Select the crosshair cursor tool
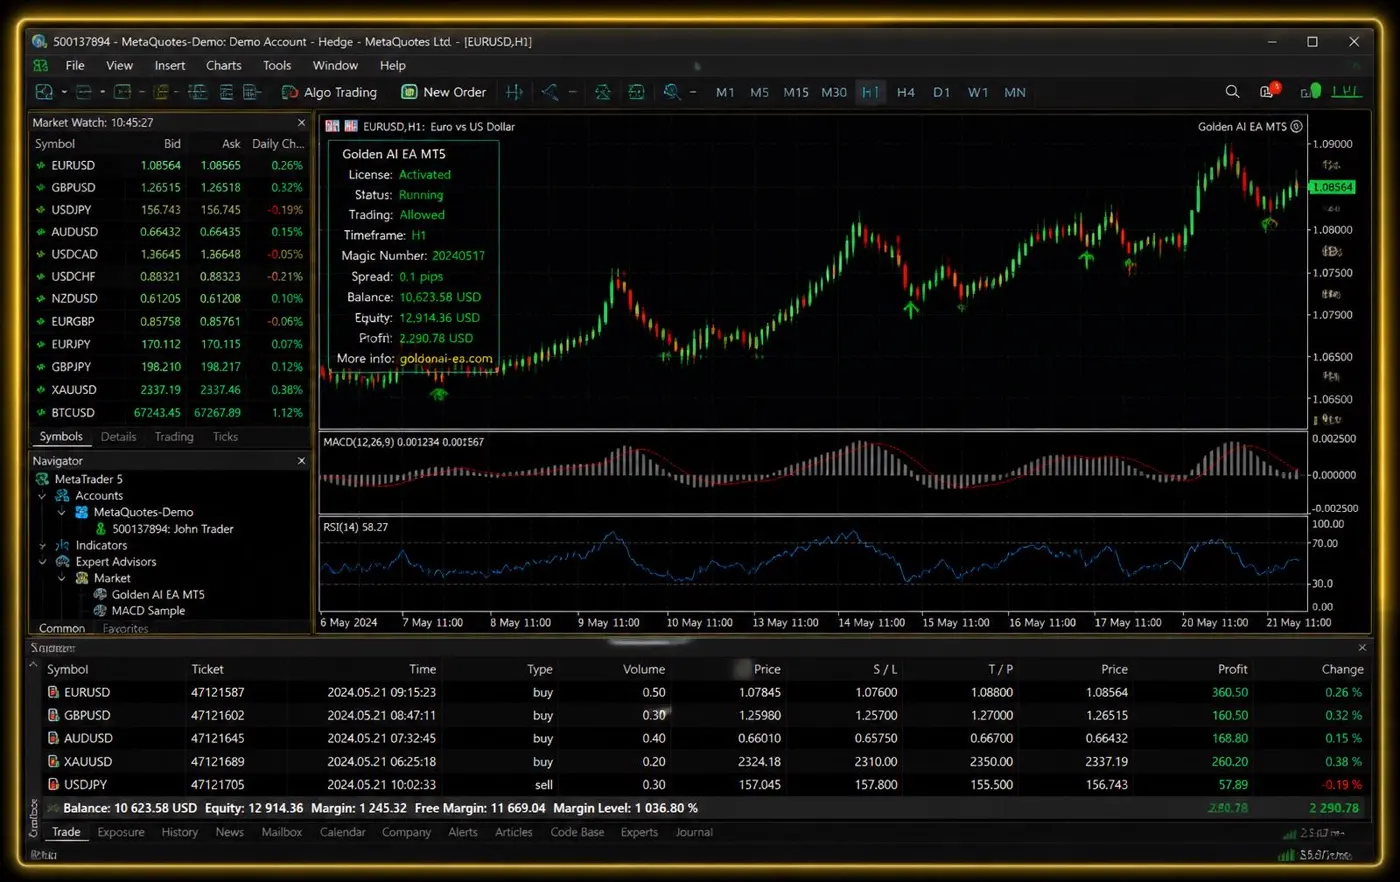1400x882 pixels. tap(514, 92)
